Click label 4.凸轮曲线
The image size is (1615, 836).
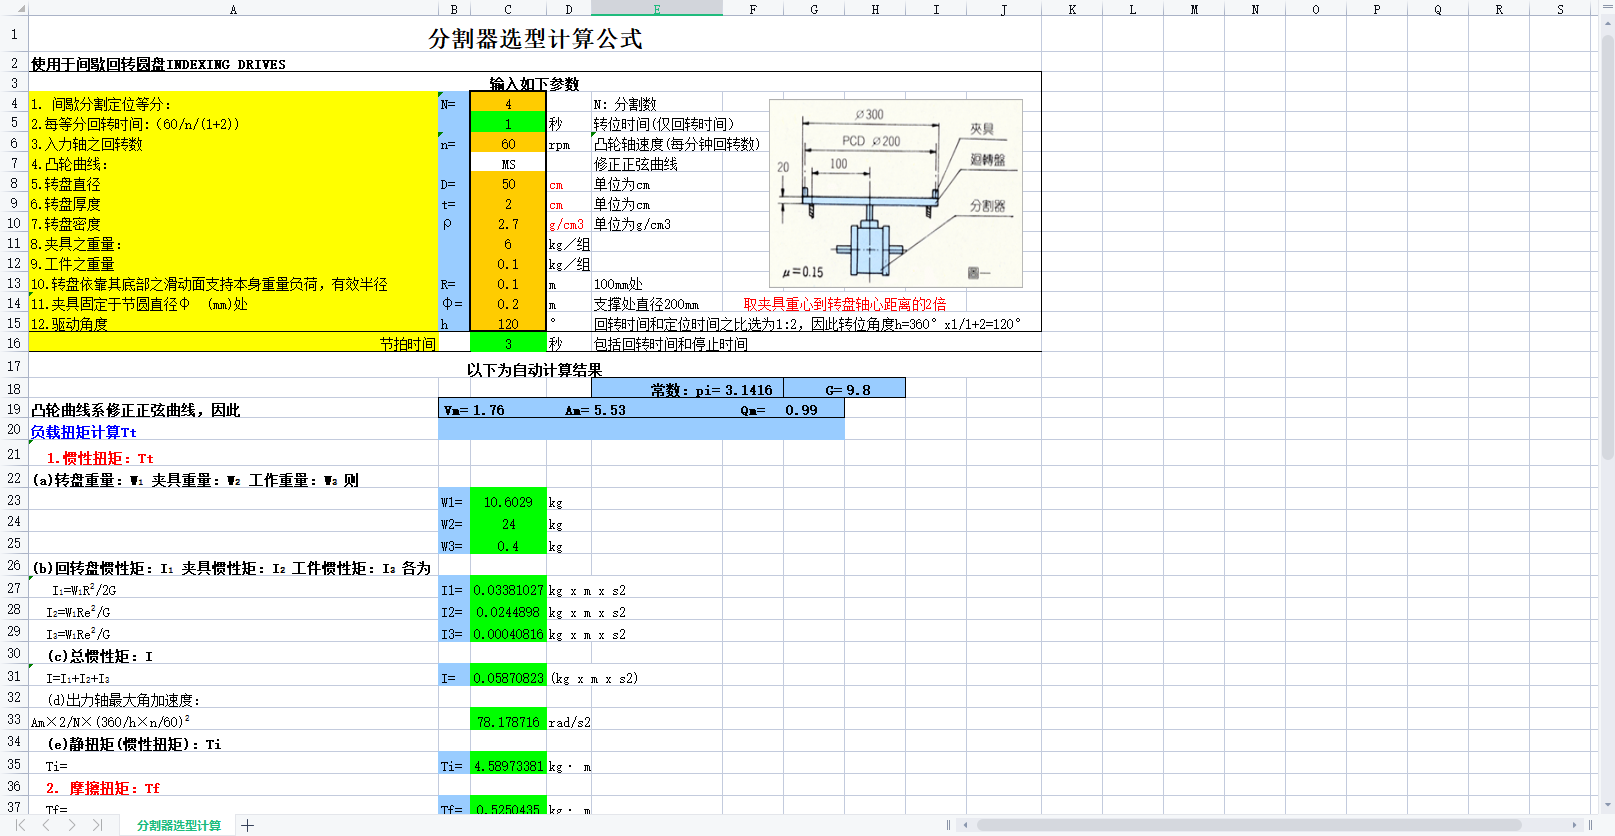pyautogui.click(x=69, y=164)
